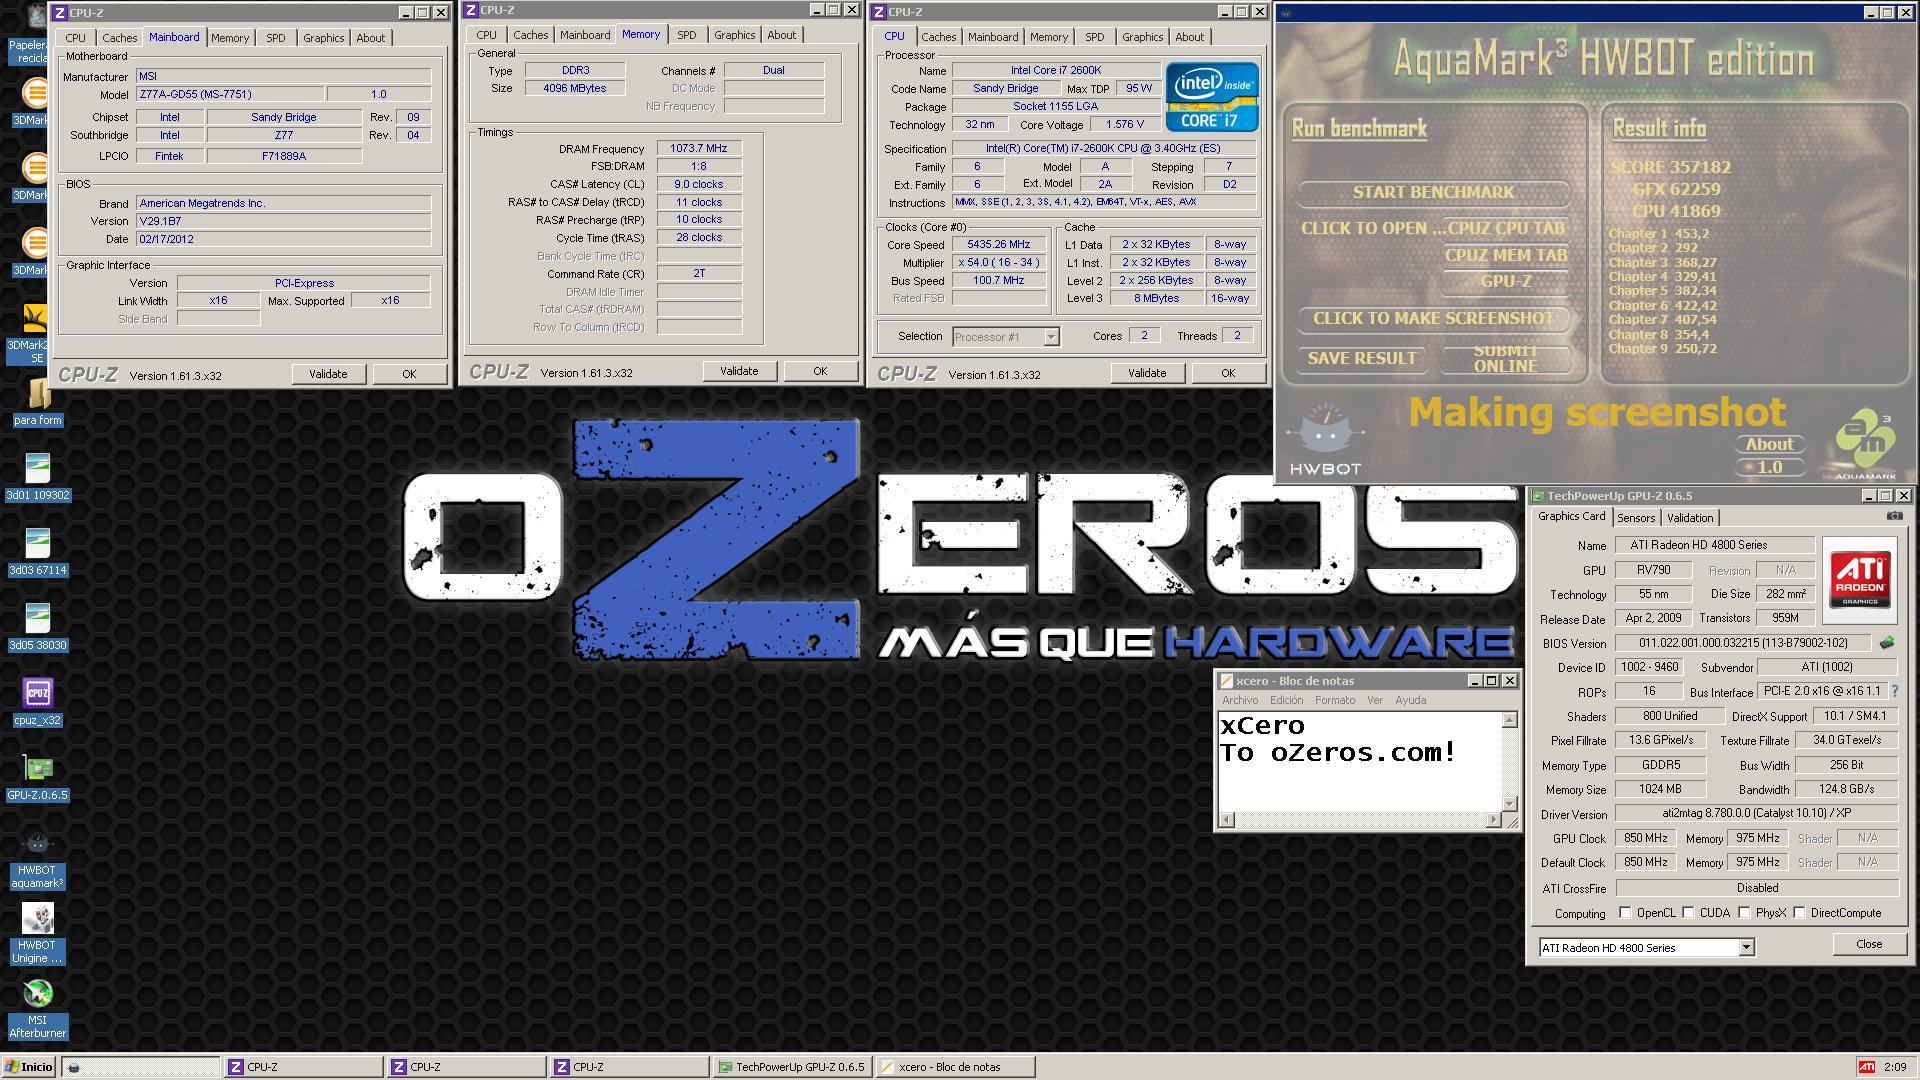Enable the DirectCompute checkbox
This screenshot has height=1080, width=1920.
tap(1799, 912)
